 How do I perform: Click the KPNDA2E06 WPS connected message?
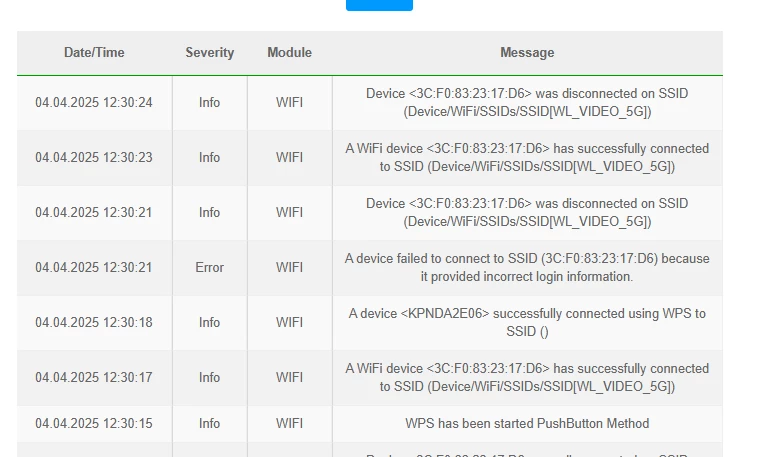point(527,323)
